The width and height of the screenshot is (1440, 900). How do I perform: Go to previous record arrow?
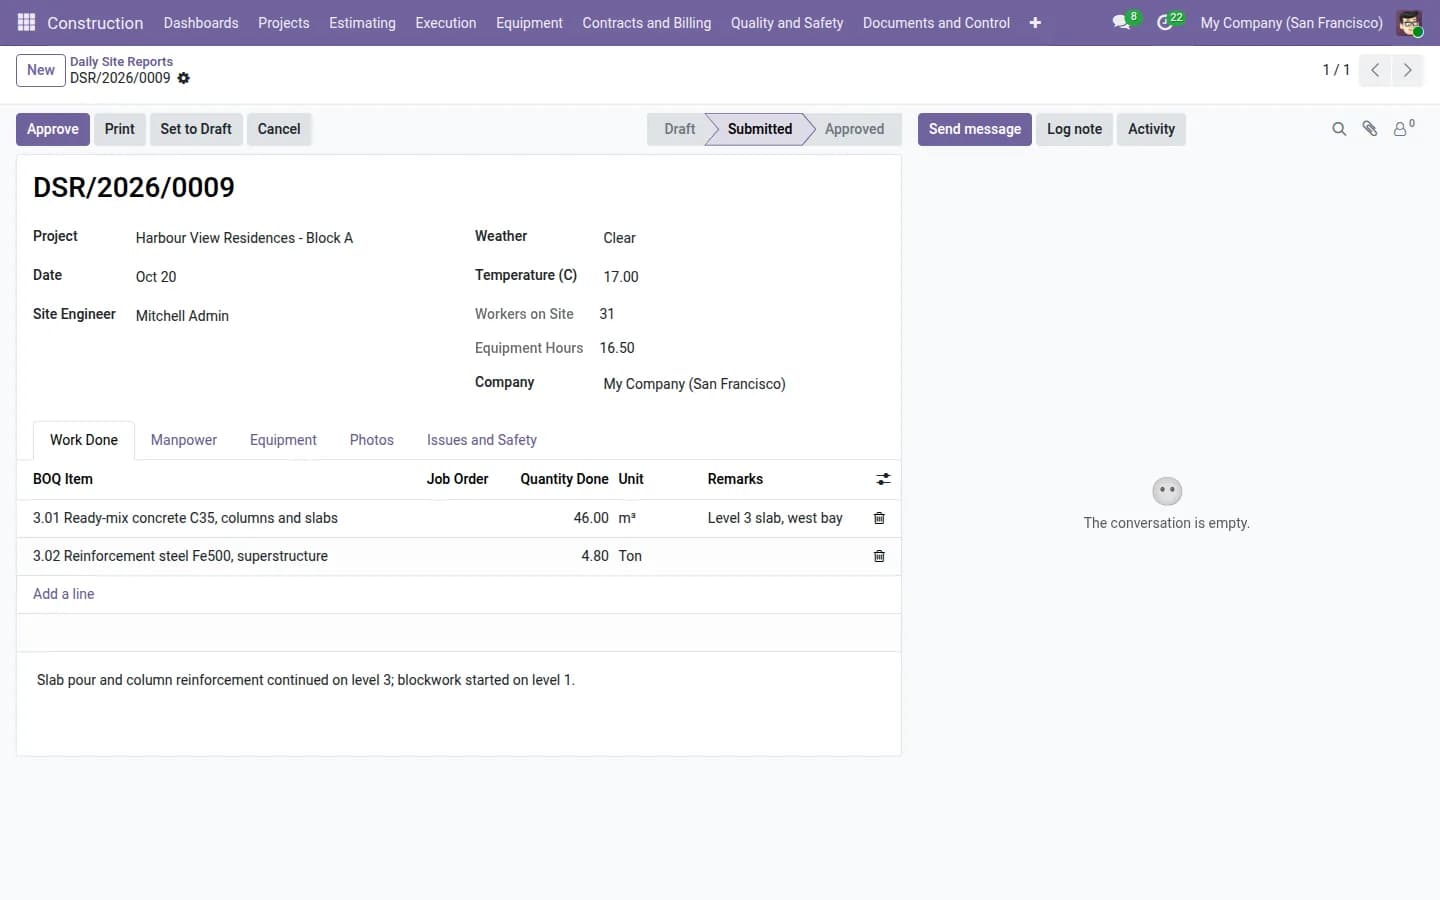(1375, 70)
